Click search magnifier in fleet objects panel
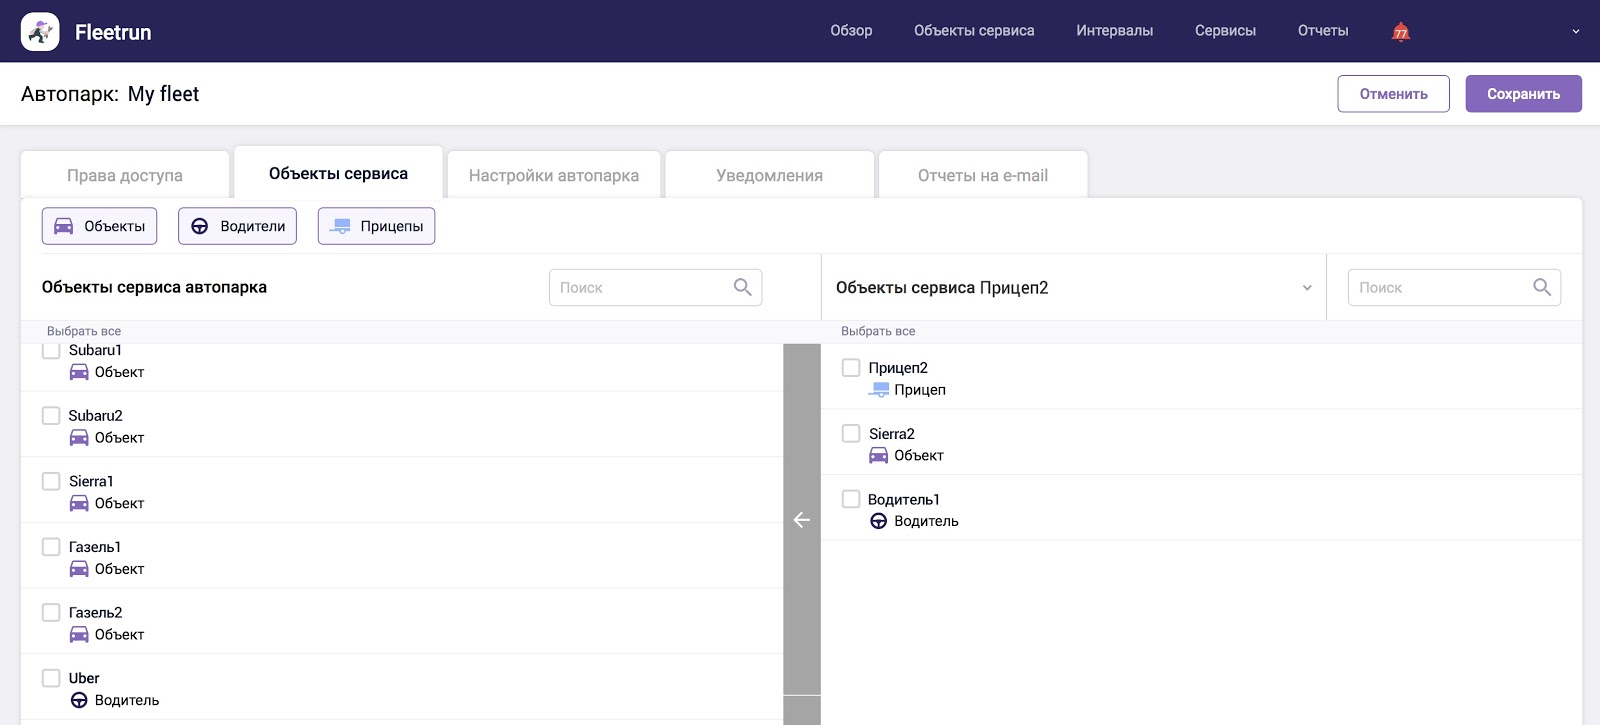The height and width of the screenshot is (725, 1600). tap(742, 288)
